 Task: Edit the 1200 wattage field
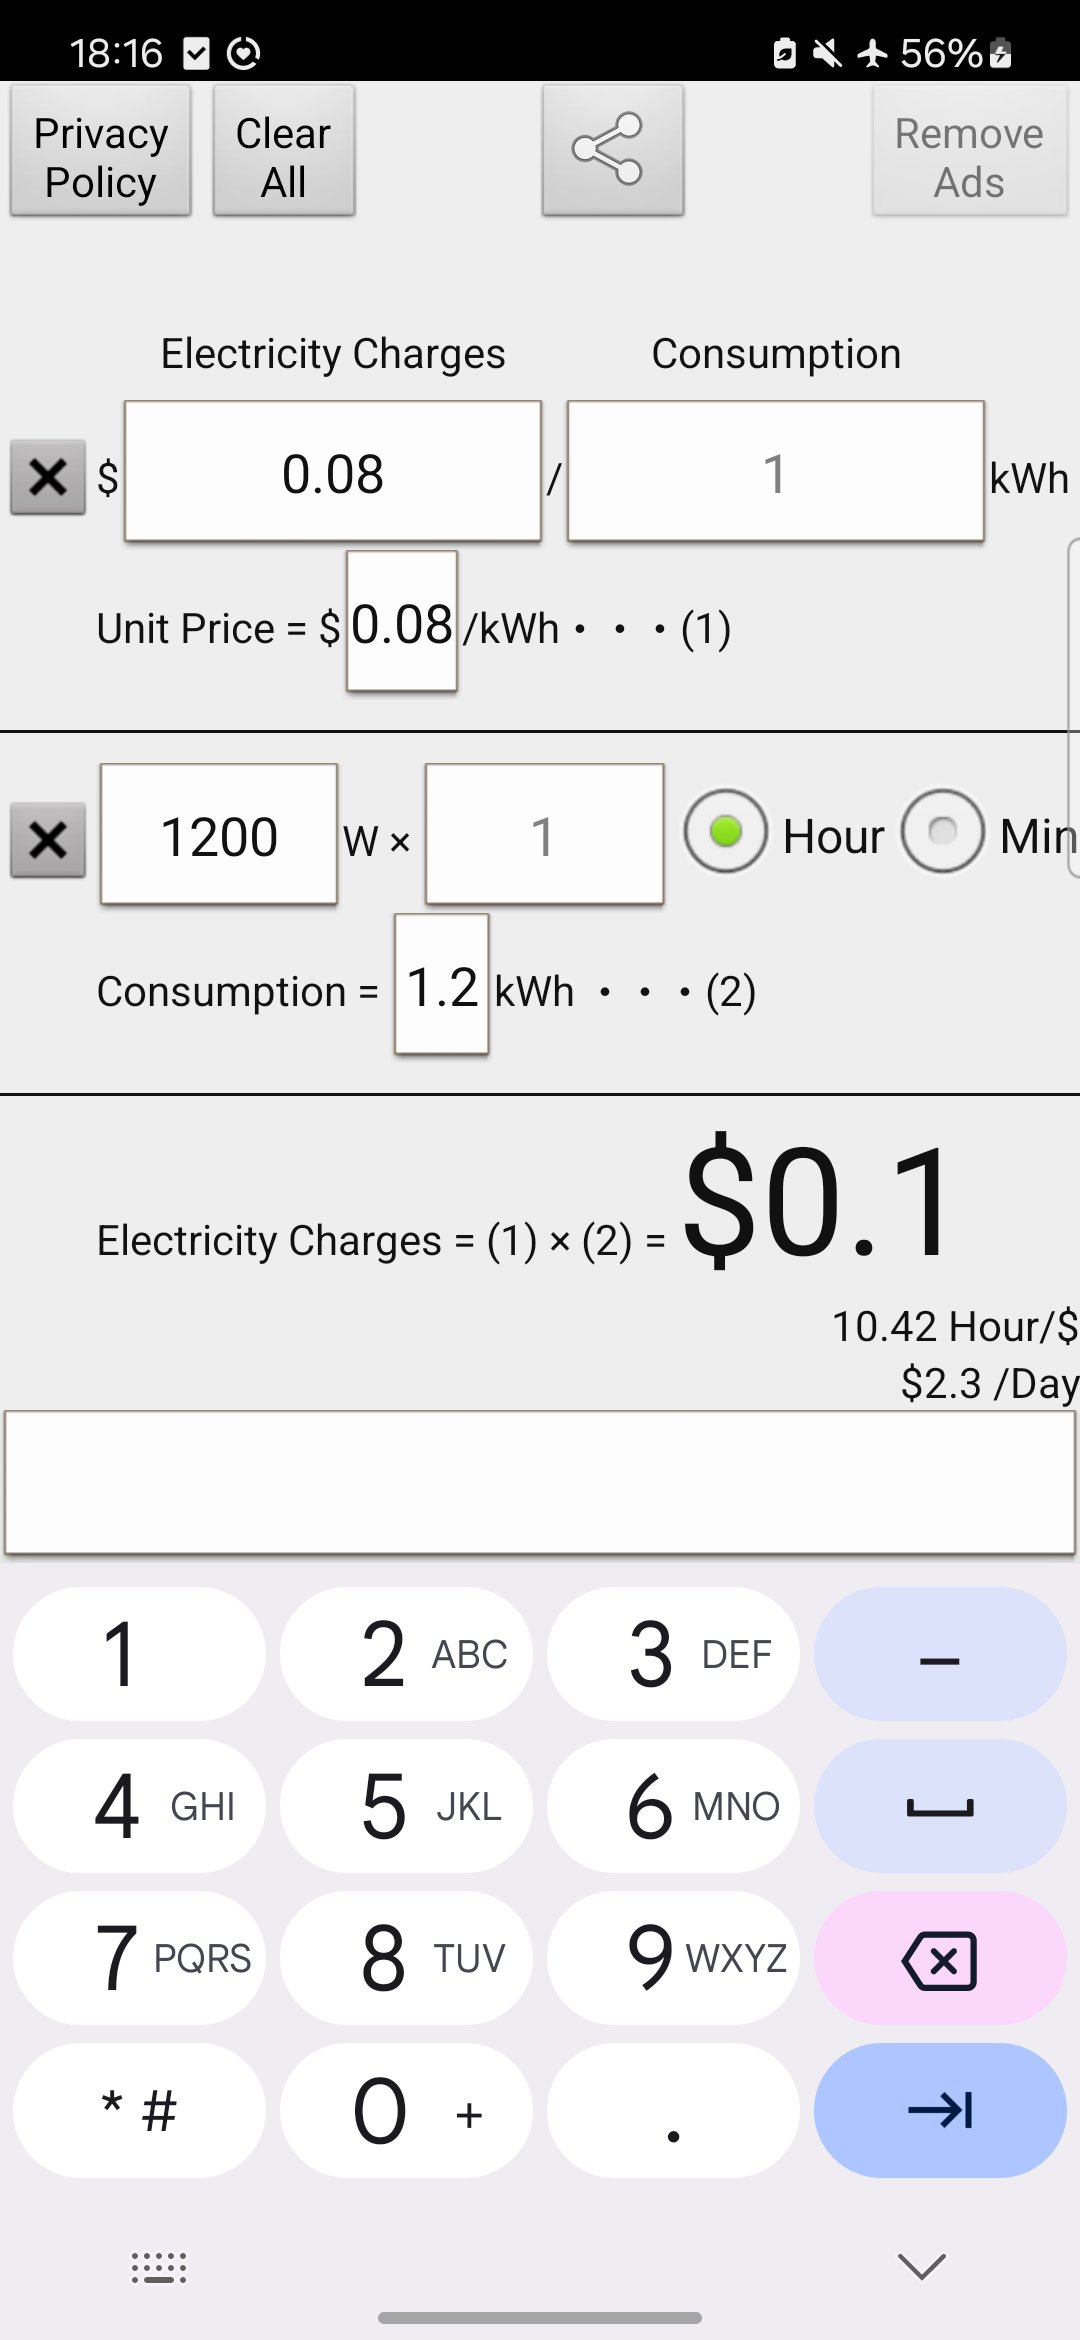(x=219, y=835)
